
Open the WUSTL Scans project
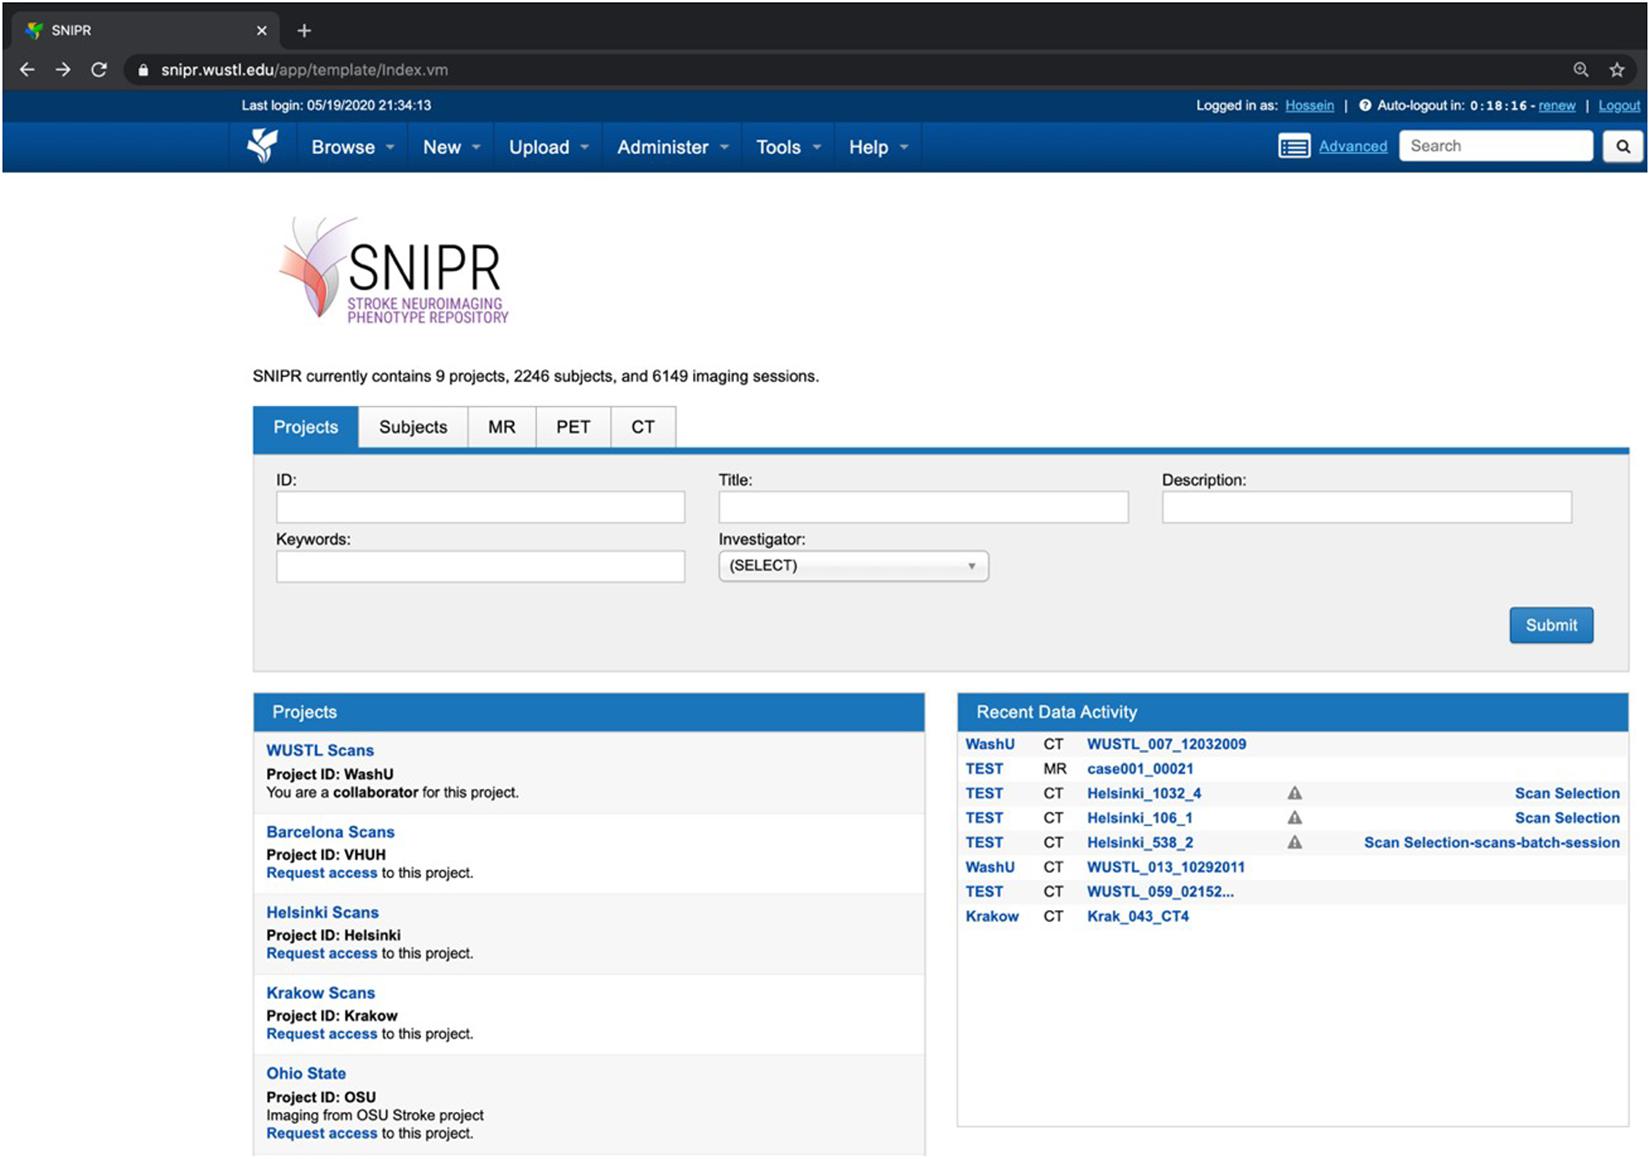[320, 750]
